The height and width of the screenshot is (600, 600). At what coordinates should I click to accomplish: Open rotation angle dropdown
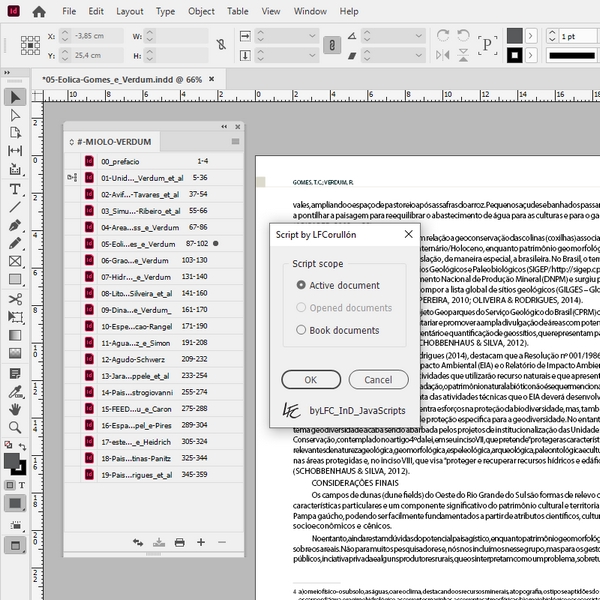[x=419, y=36]
